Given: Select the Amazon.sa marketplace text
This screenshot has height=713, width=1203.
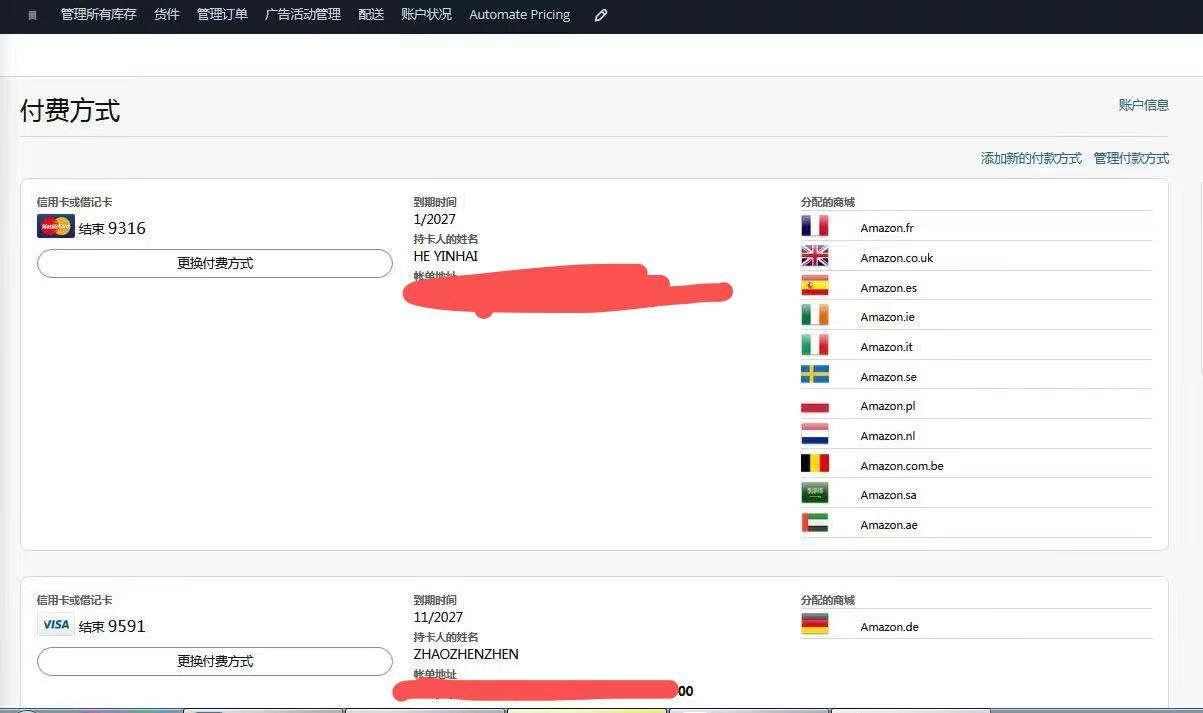Looking at the screenshot, I should coord(889,495).
